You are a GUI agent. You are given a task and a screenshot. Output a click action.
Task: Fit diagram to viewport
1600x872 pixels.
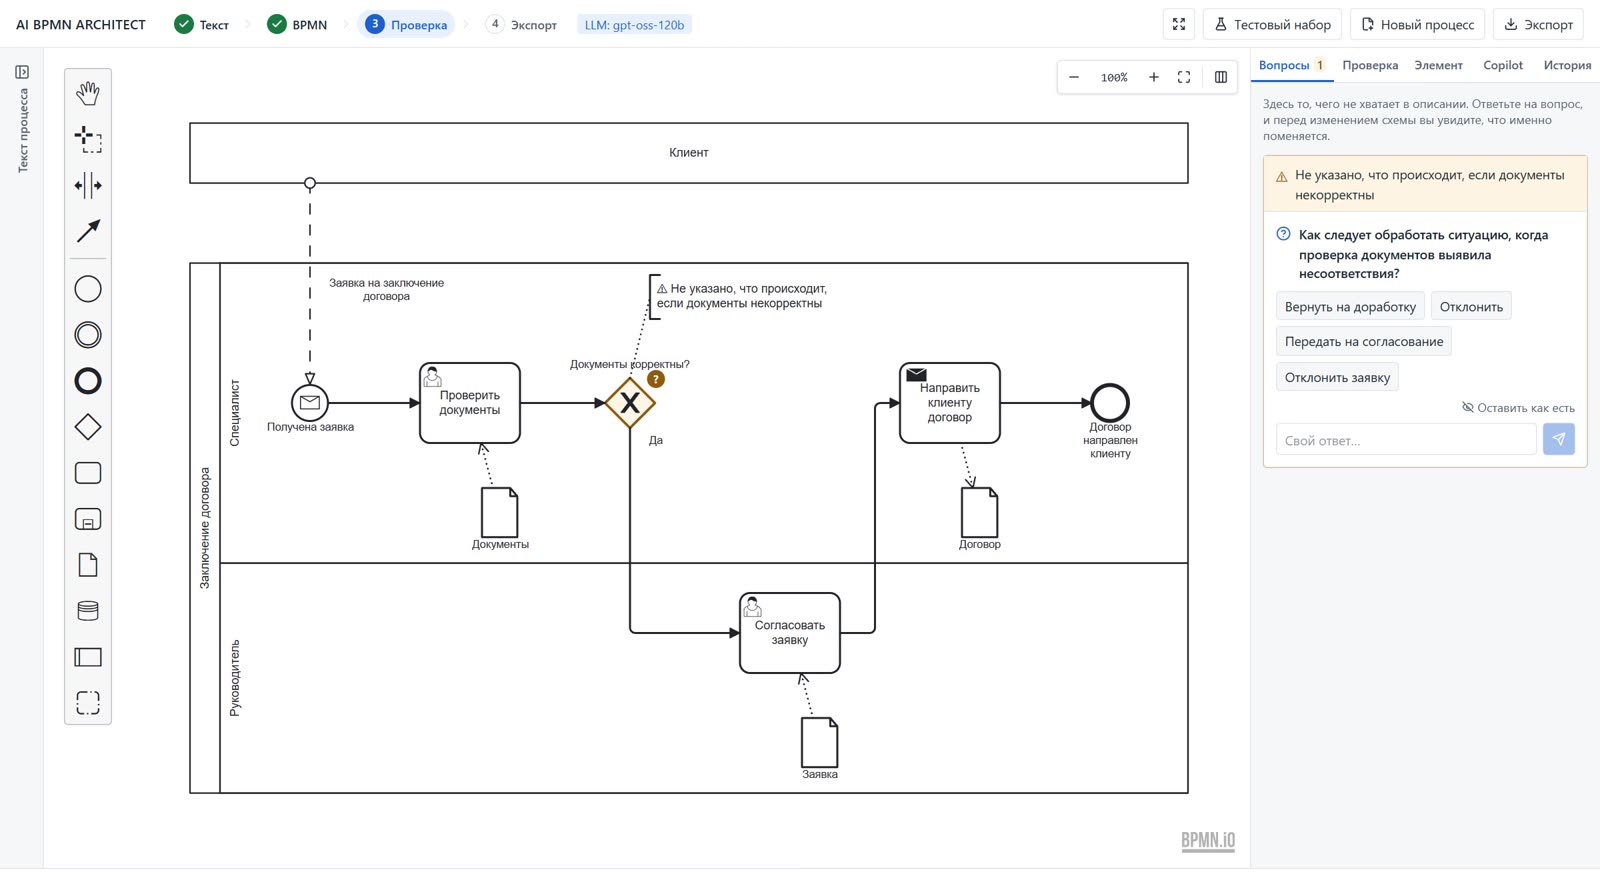coord(1184,77)
